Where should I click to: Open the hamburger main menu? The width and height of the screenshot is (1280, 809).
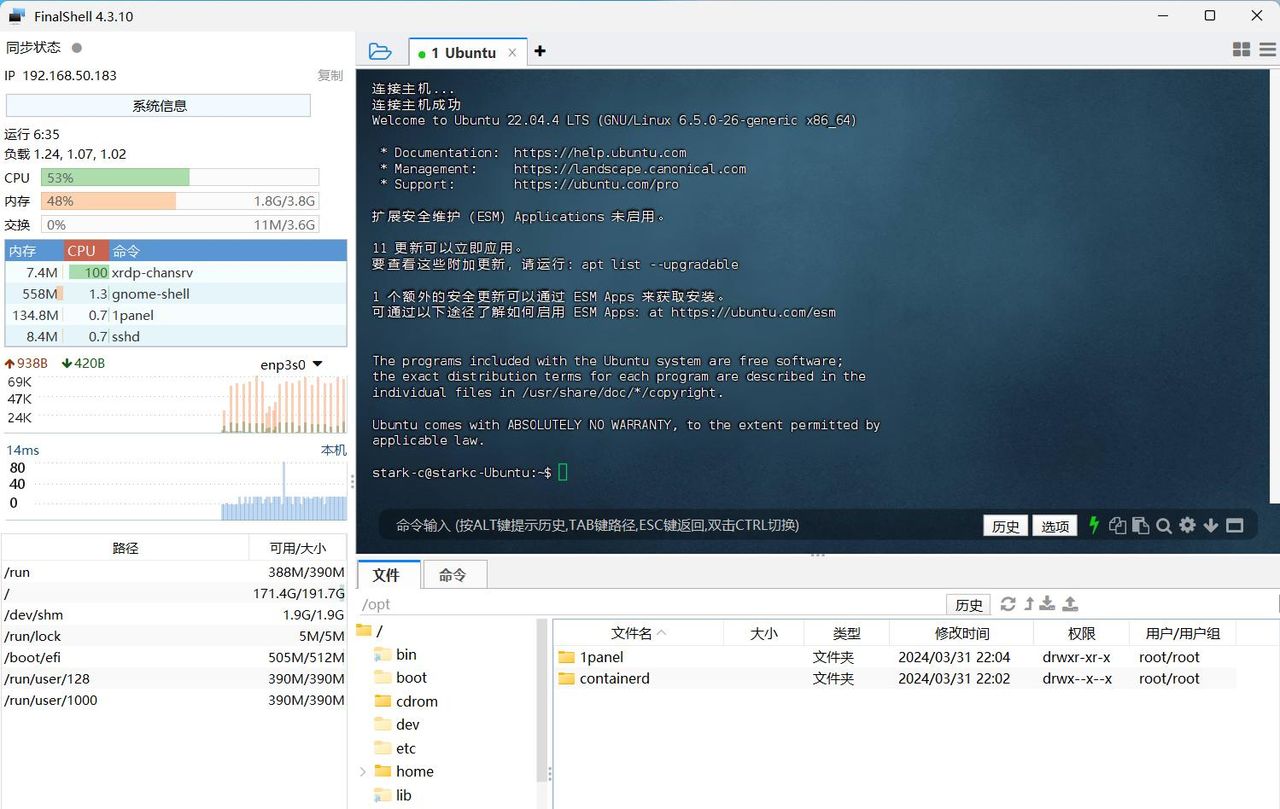(x=1268, y=50)
